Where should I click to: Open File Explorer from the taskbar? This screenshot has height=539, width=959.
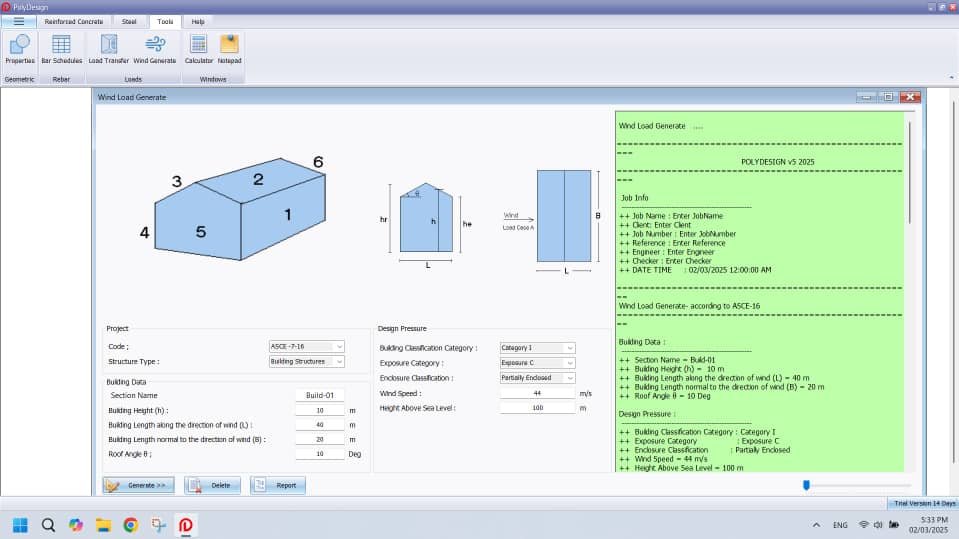(103, 525)
